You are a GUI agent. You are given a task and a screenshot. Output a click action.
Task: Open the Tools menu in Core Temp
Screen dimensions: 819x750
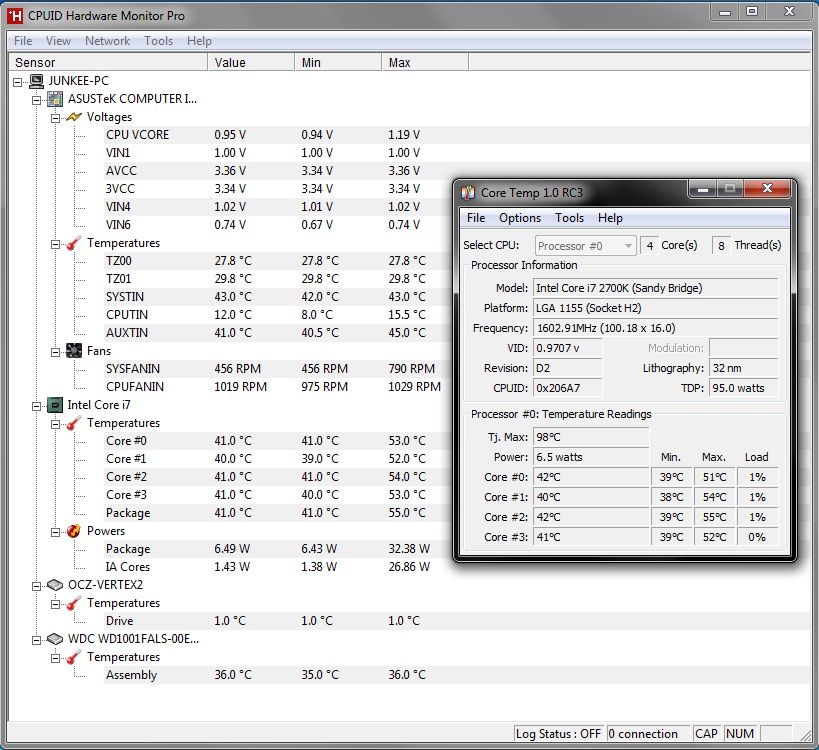click(569, 218)
